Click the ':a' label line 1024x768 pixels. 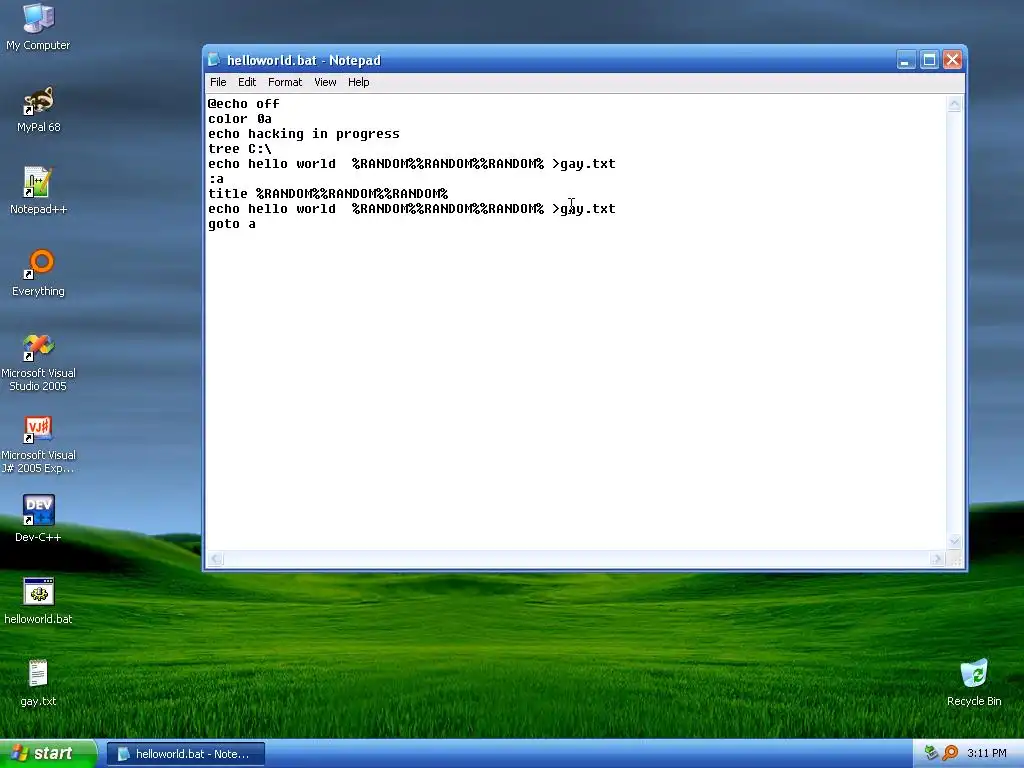pyautogui.click(x=216, y=179)
